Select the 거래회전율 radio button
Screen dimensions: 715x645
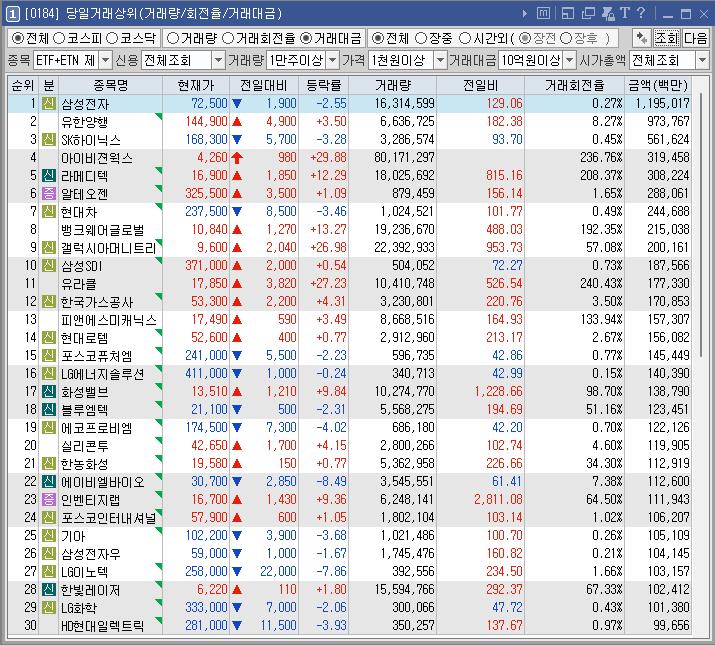(228, 38)
